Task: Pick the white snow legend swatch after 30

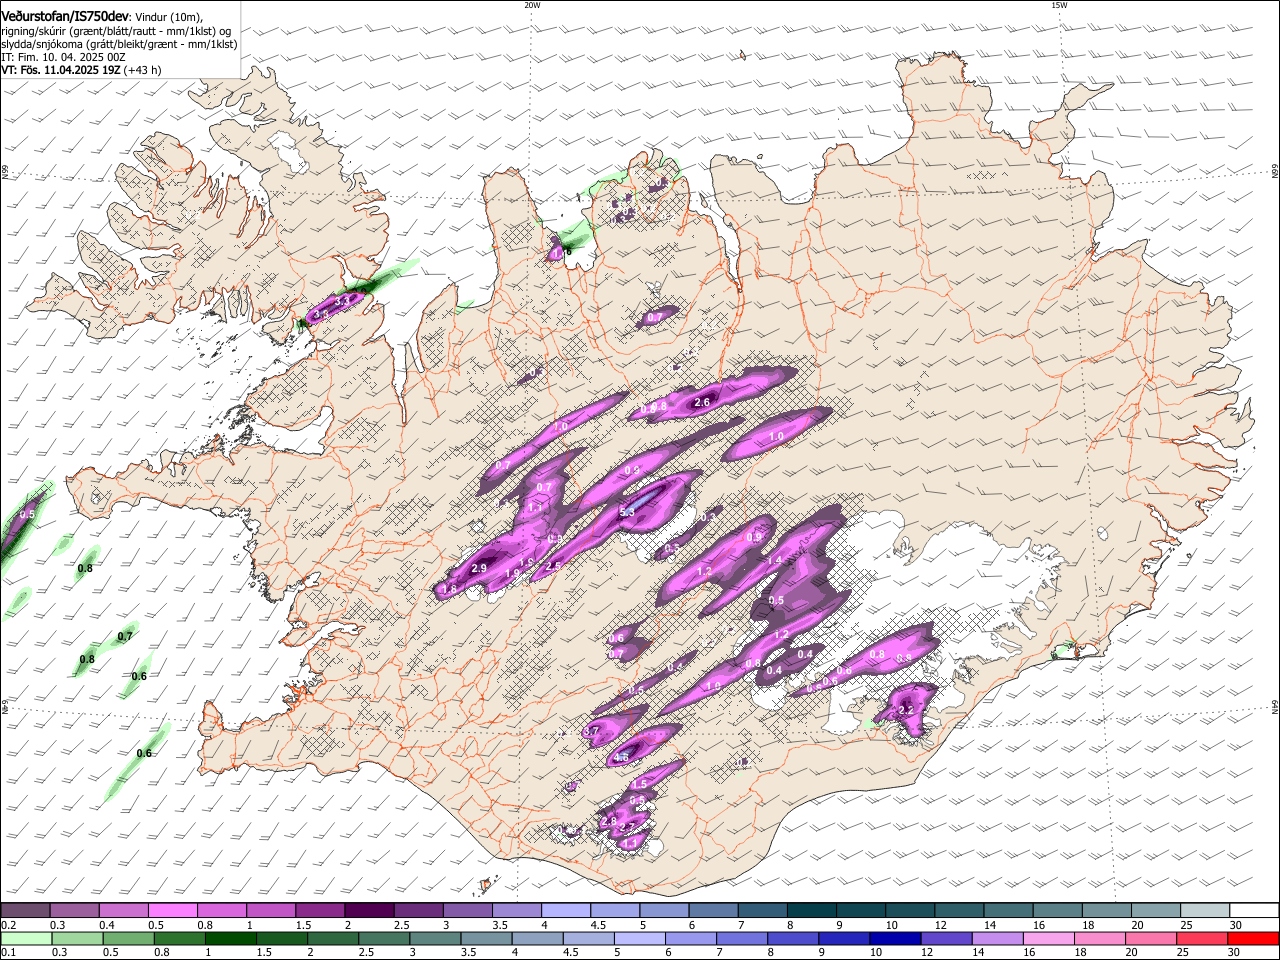Action: 1254,911
